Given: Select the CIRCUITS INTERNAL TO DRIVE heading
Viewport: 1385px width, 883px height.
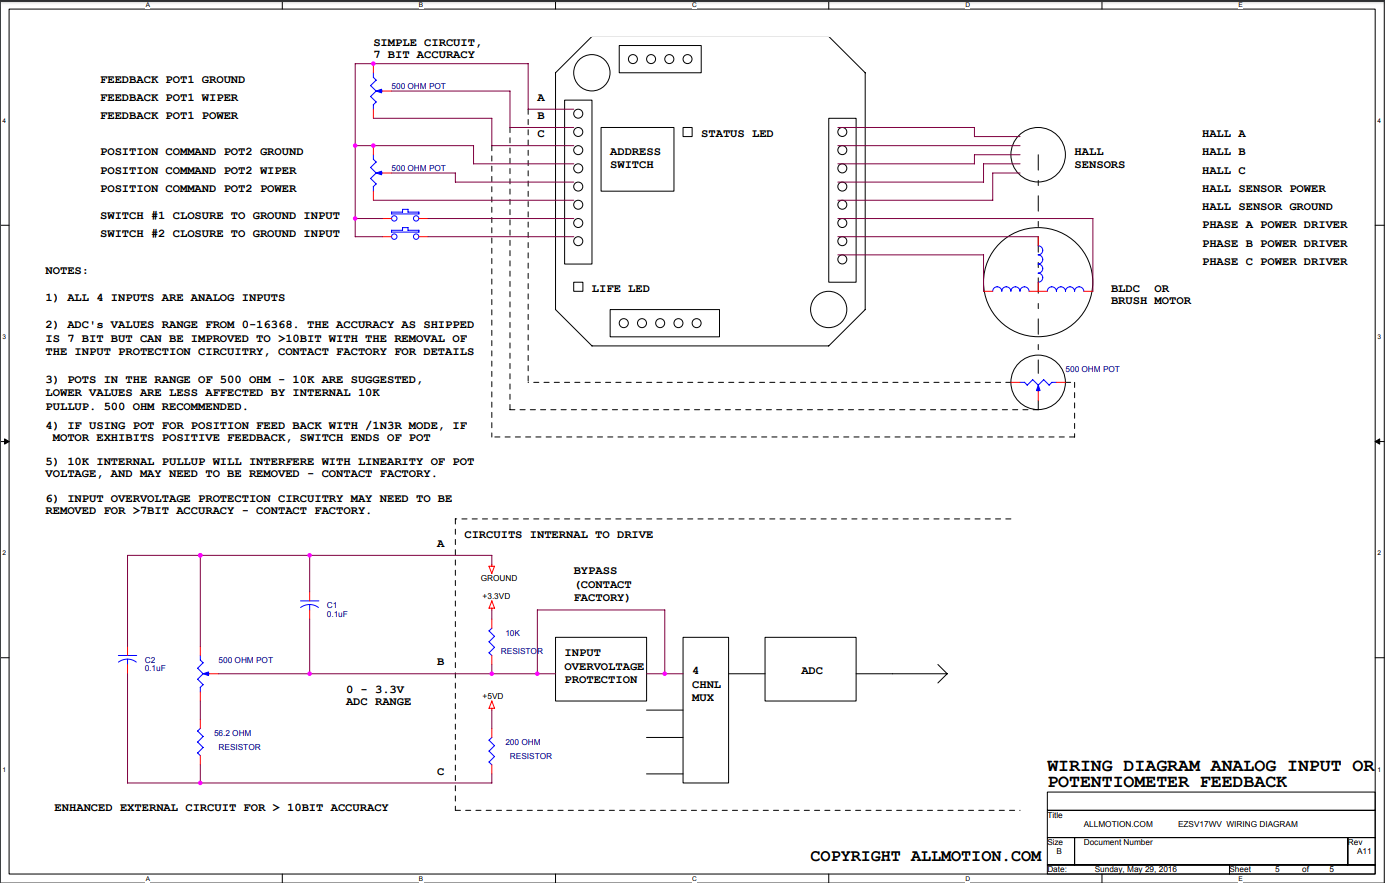Looking at the screenshot, I should tap(558, 535).
